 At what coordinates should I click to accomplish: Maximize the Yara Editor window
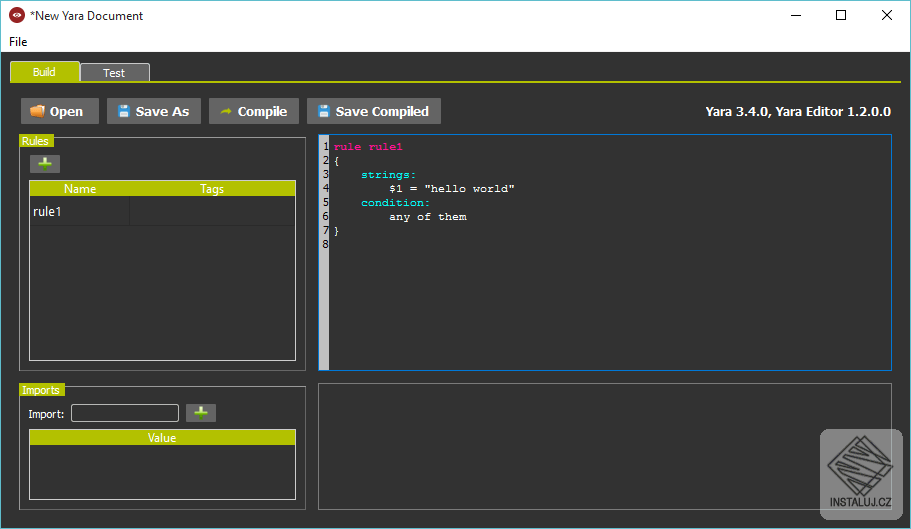point(841,15)
